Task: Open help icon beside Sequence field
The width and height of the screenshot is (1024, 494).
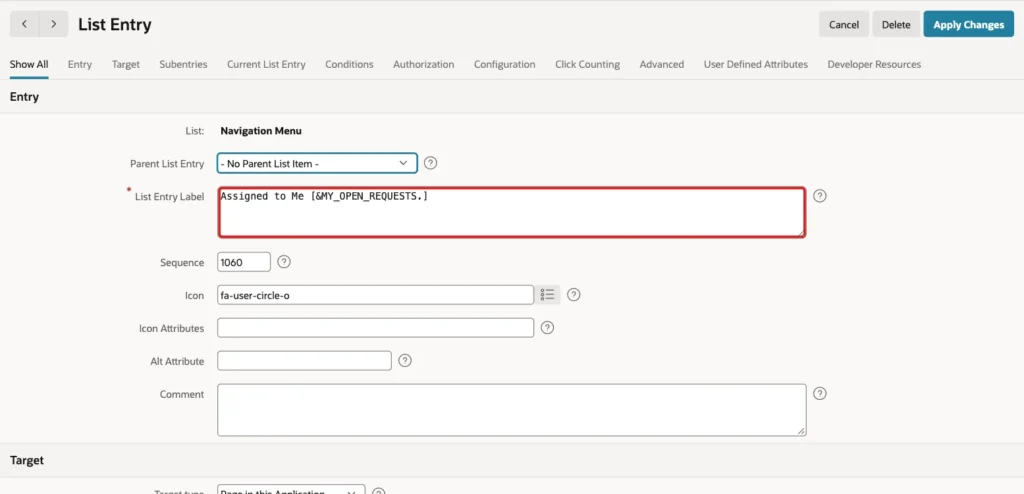Action: tap(283, 261)
